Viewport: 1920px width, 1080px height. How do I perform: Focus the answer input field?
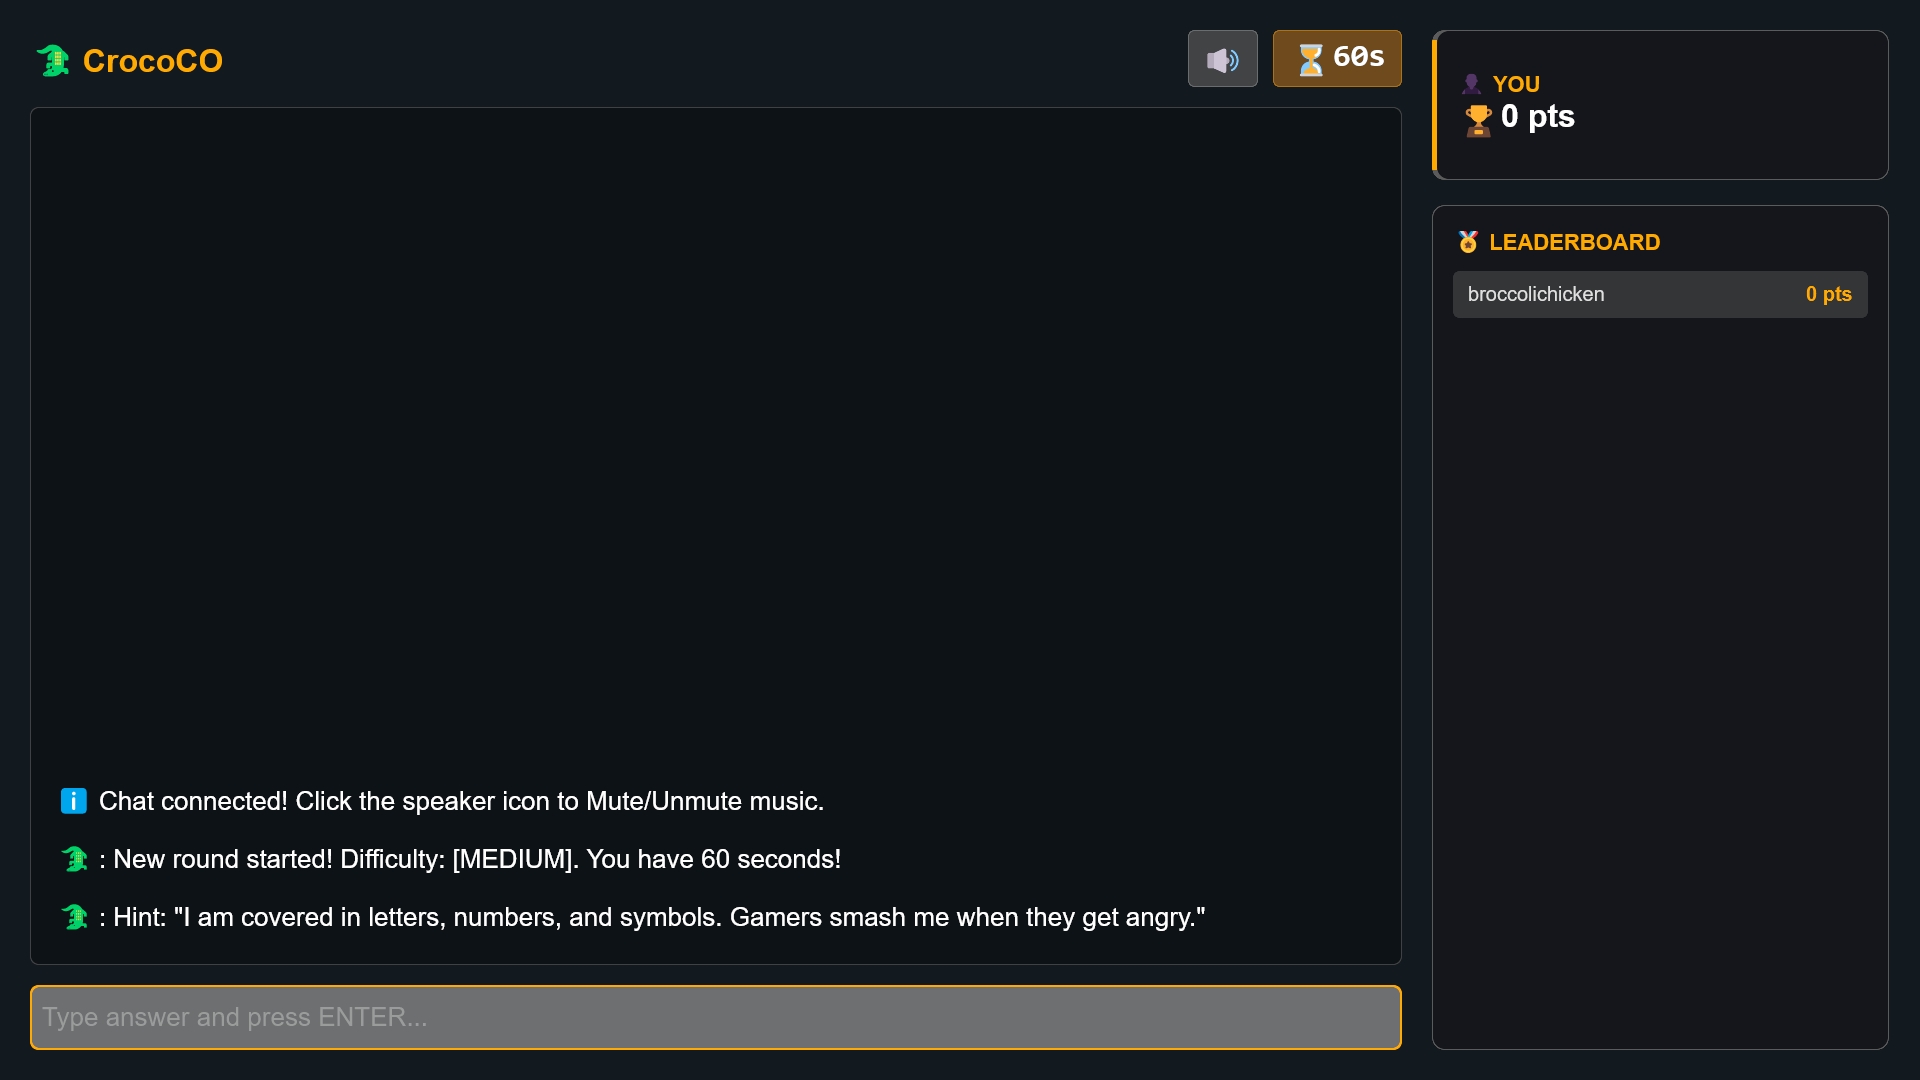[716, 1017]
